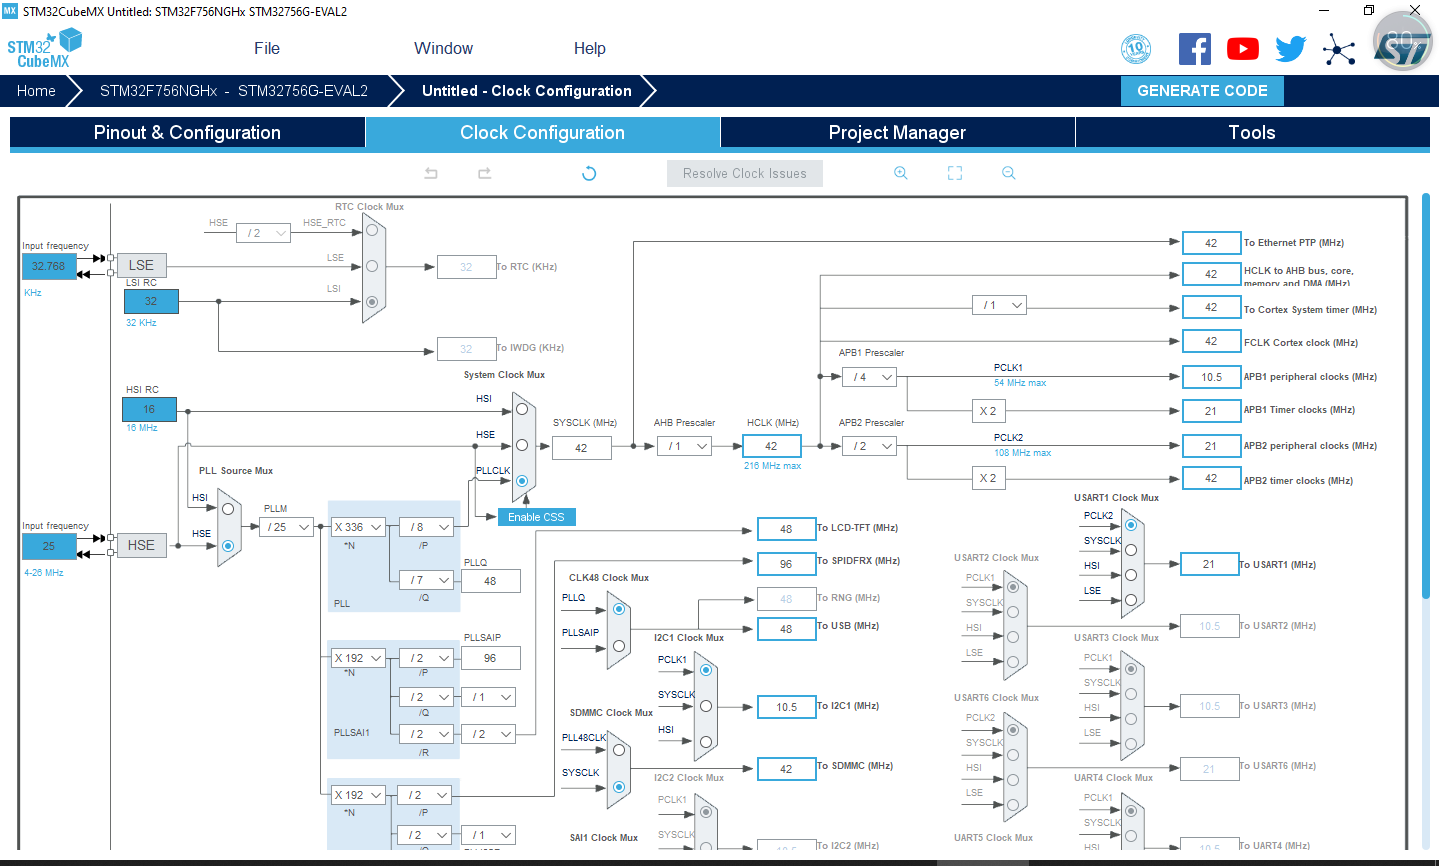Open the Twitter icon link
Screen dimensions: 1439x866
point(1290,49)
